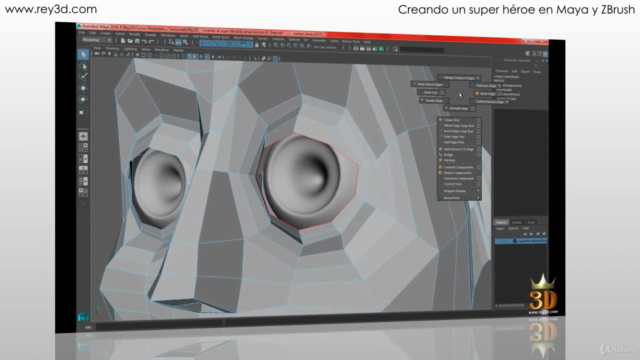The image size is (640, 360).
Task: Choose the Paint Selection tool
Action: click(83, 77)
